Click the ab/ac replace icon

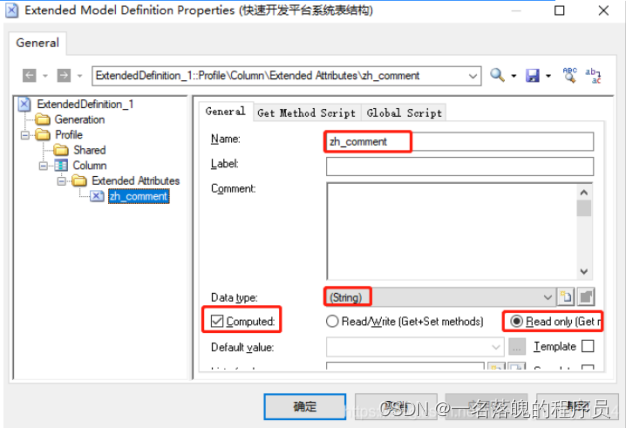point(593,75)
